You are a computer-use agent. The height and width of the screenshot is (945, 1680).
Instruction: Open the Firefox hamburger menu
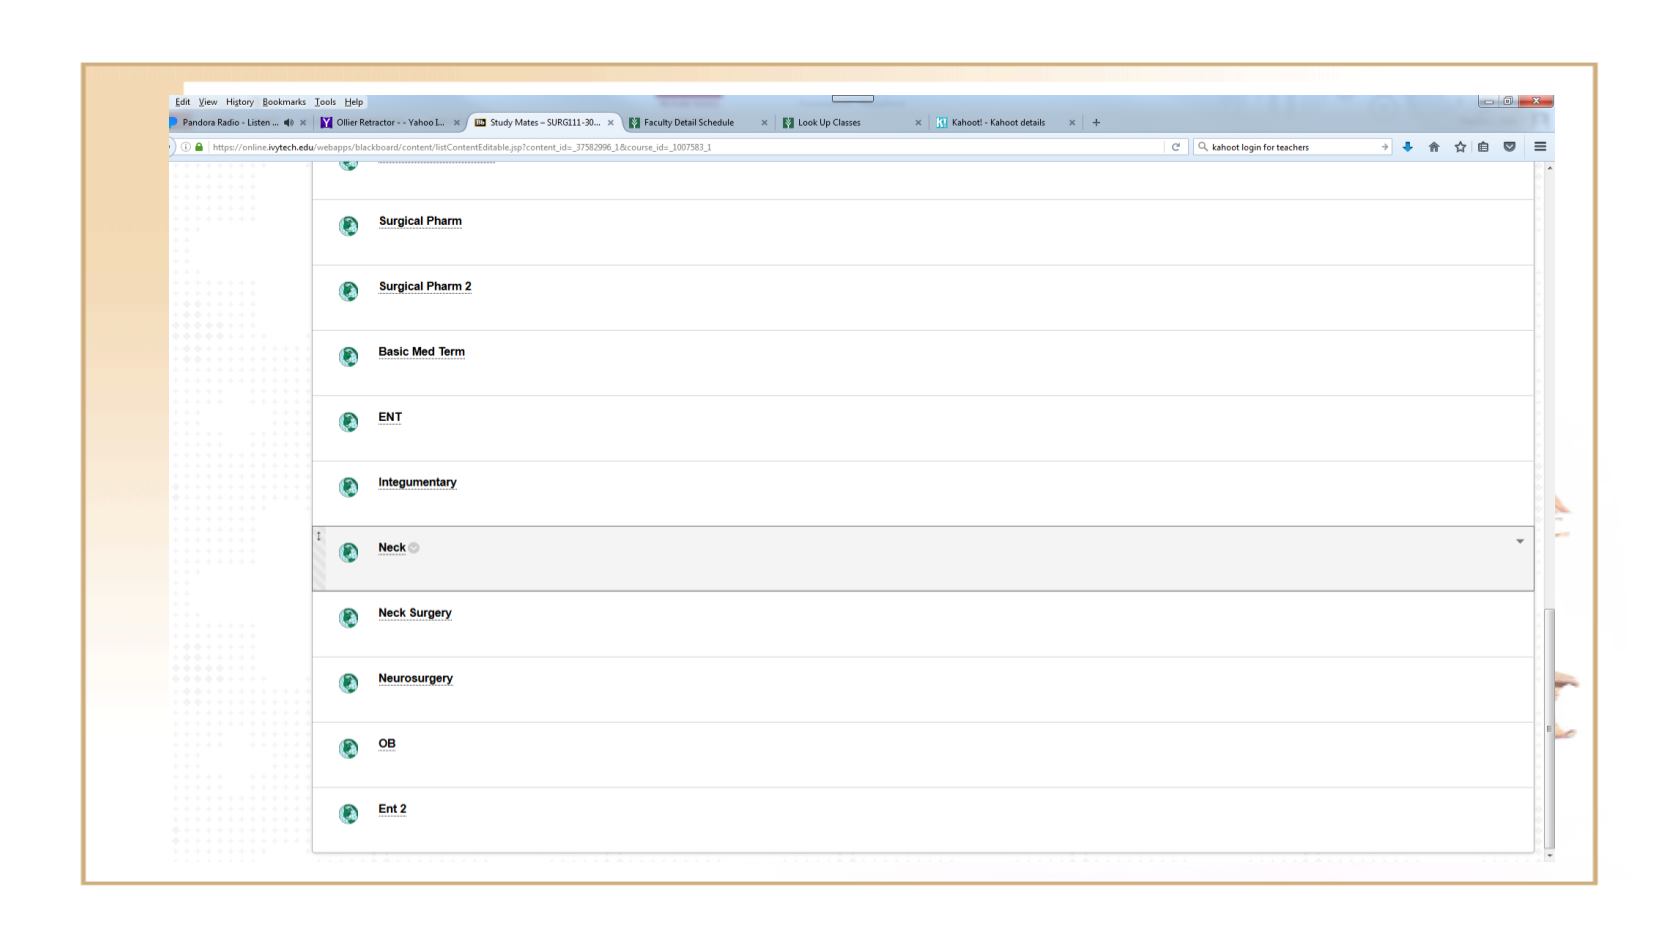click(x=1540, y=147)
